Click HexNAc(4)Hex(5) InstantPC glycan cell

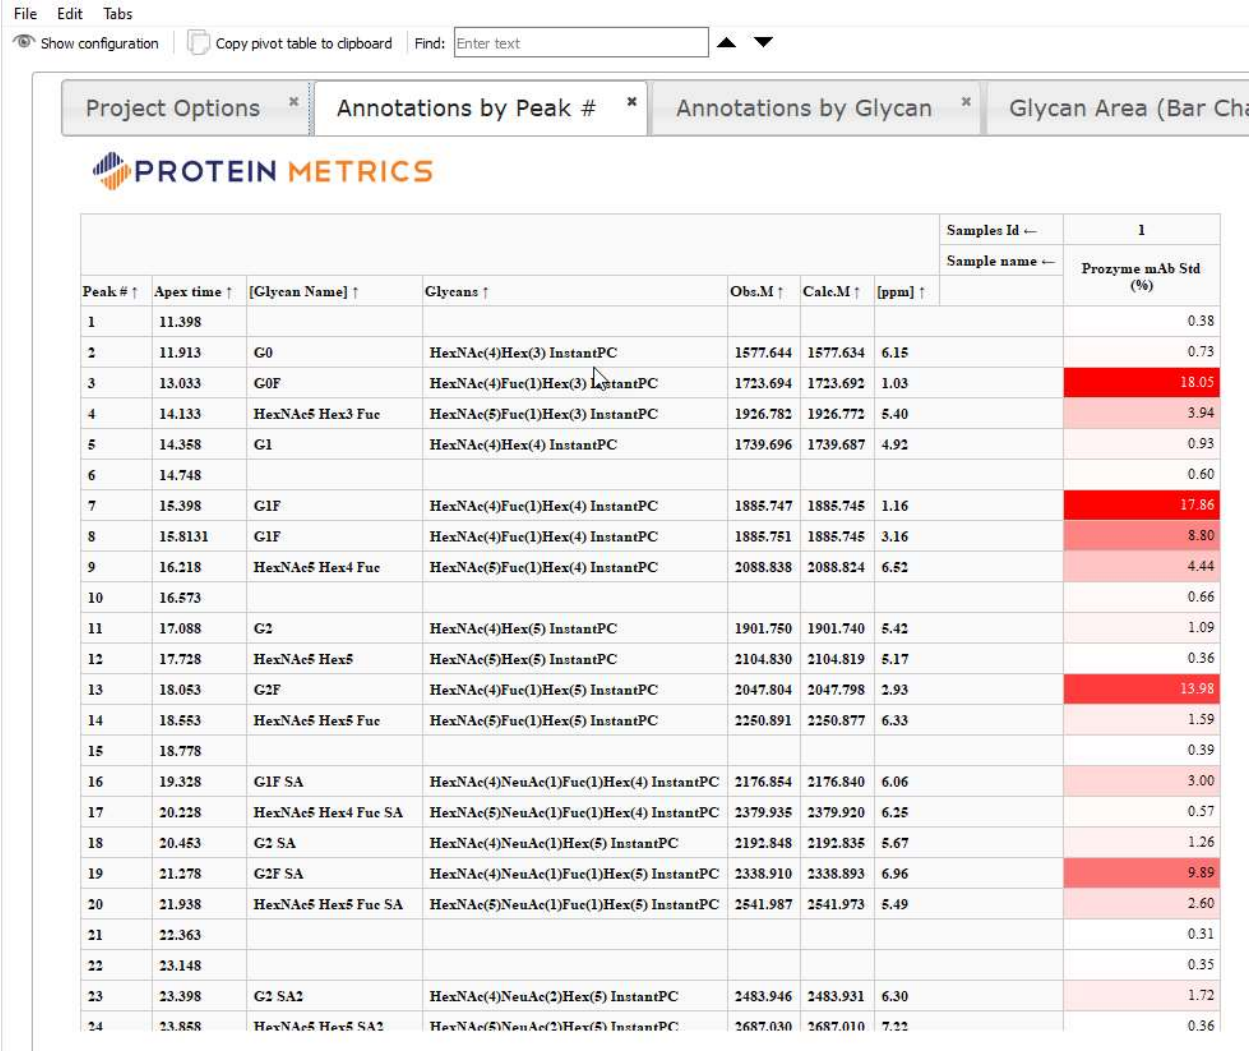[x=575, y=629]
